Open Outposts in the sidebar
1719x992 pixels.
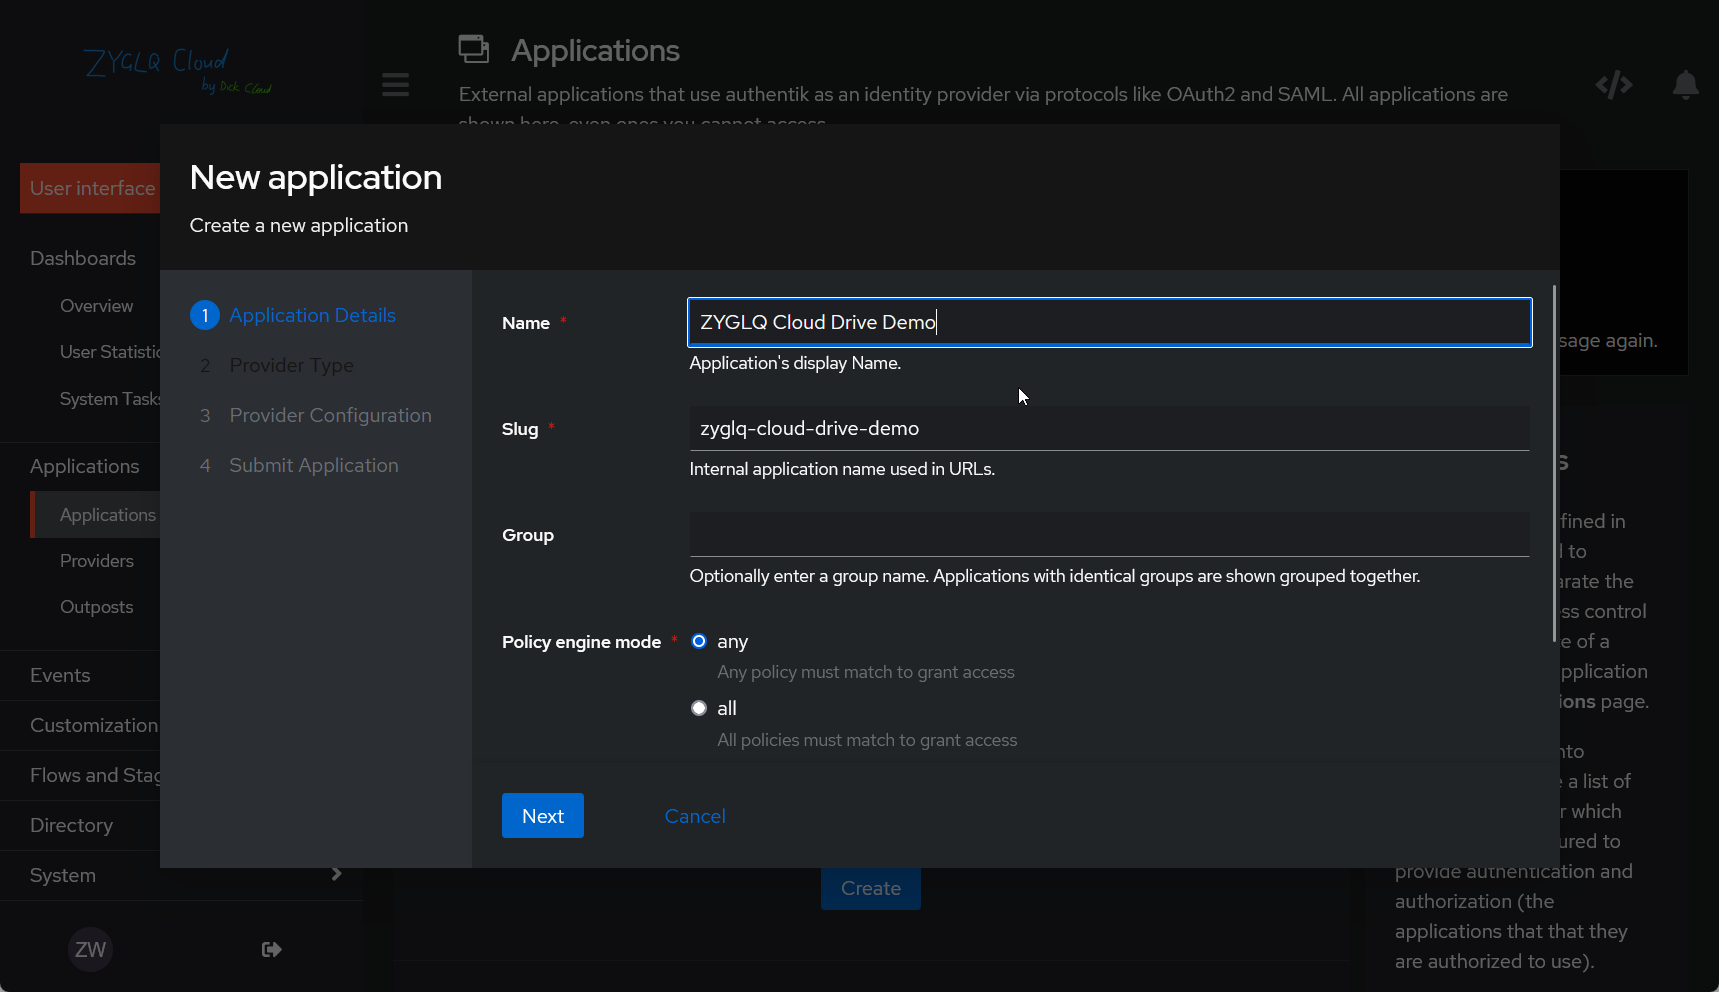pos(96,607)
